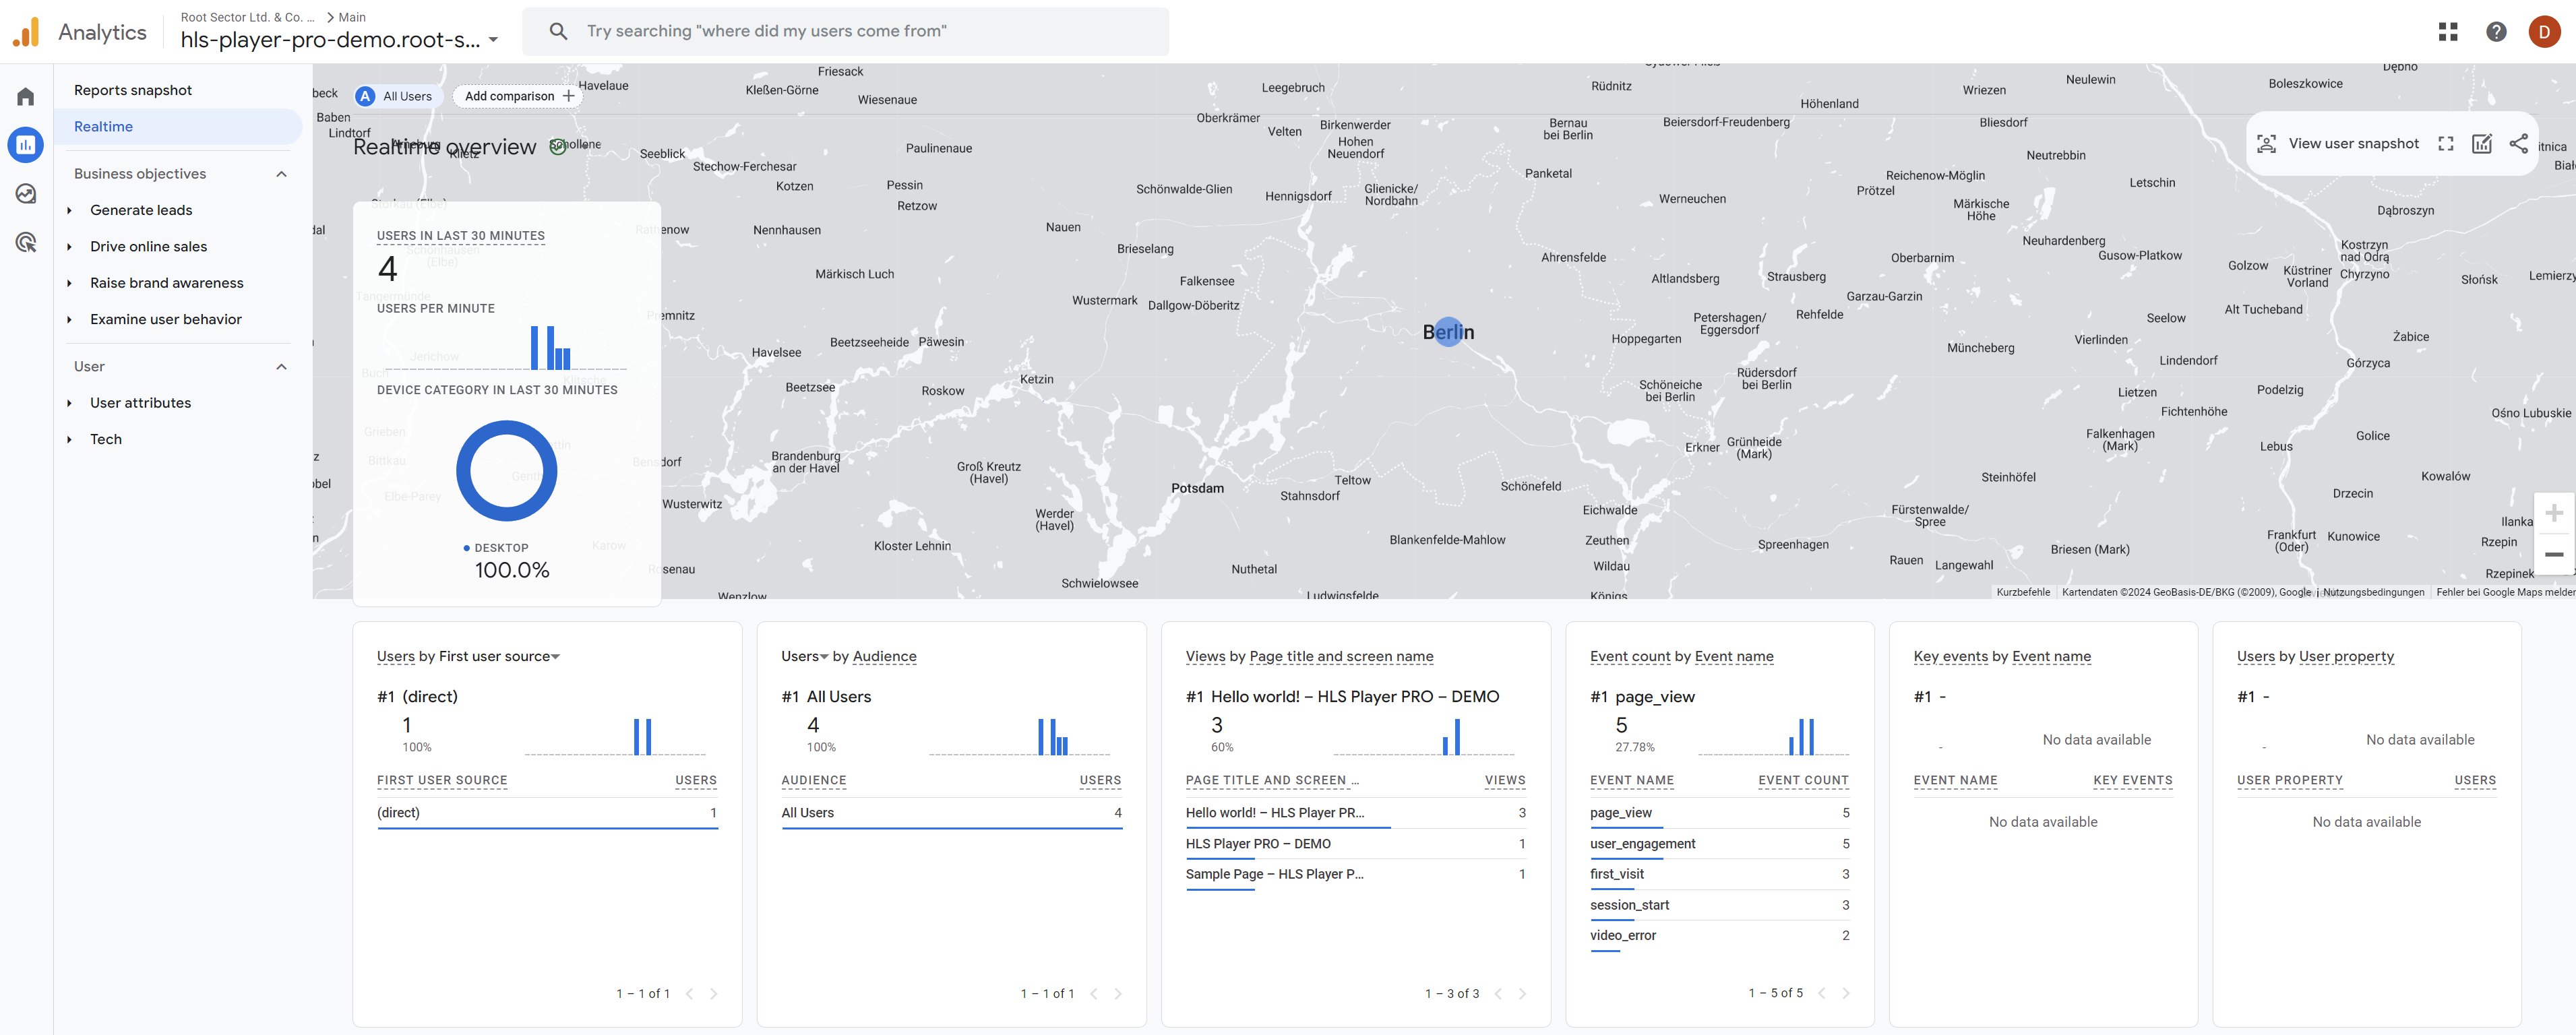Click the search input field
2576x1035 pixels.
pos(845,31)
